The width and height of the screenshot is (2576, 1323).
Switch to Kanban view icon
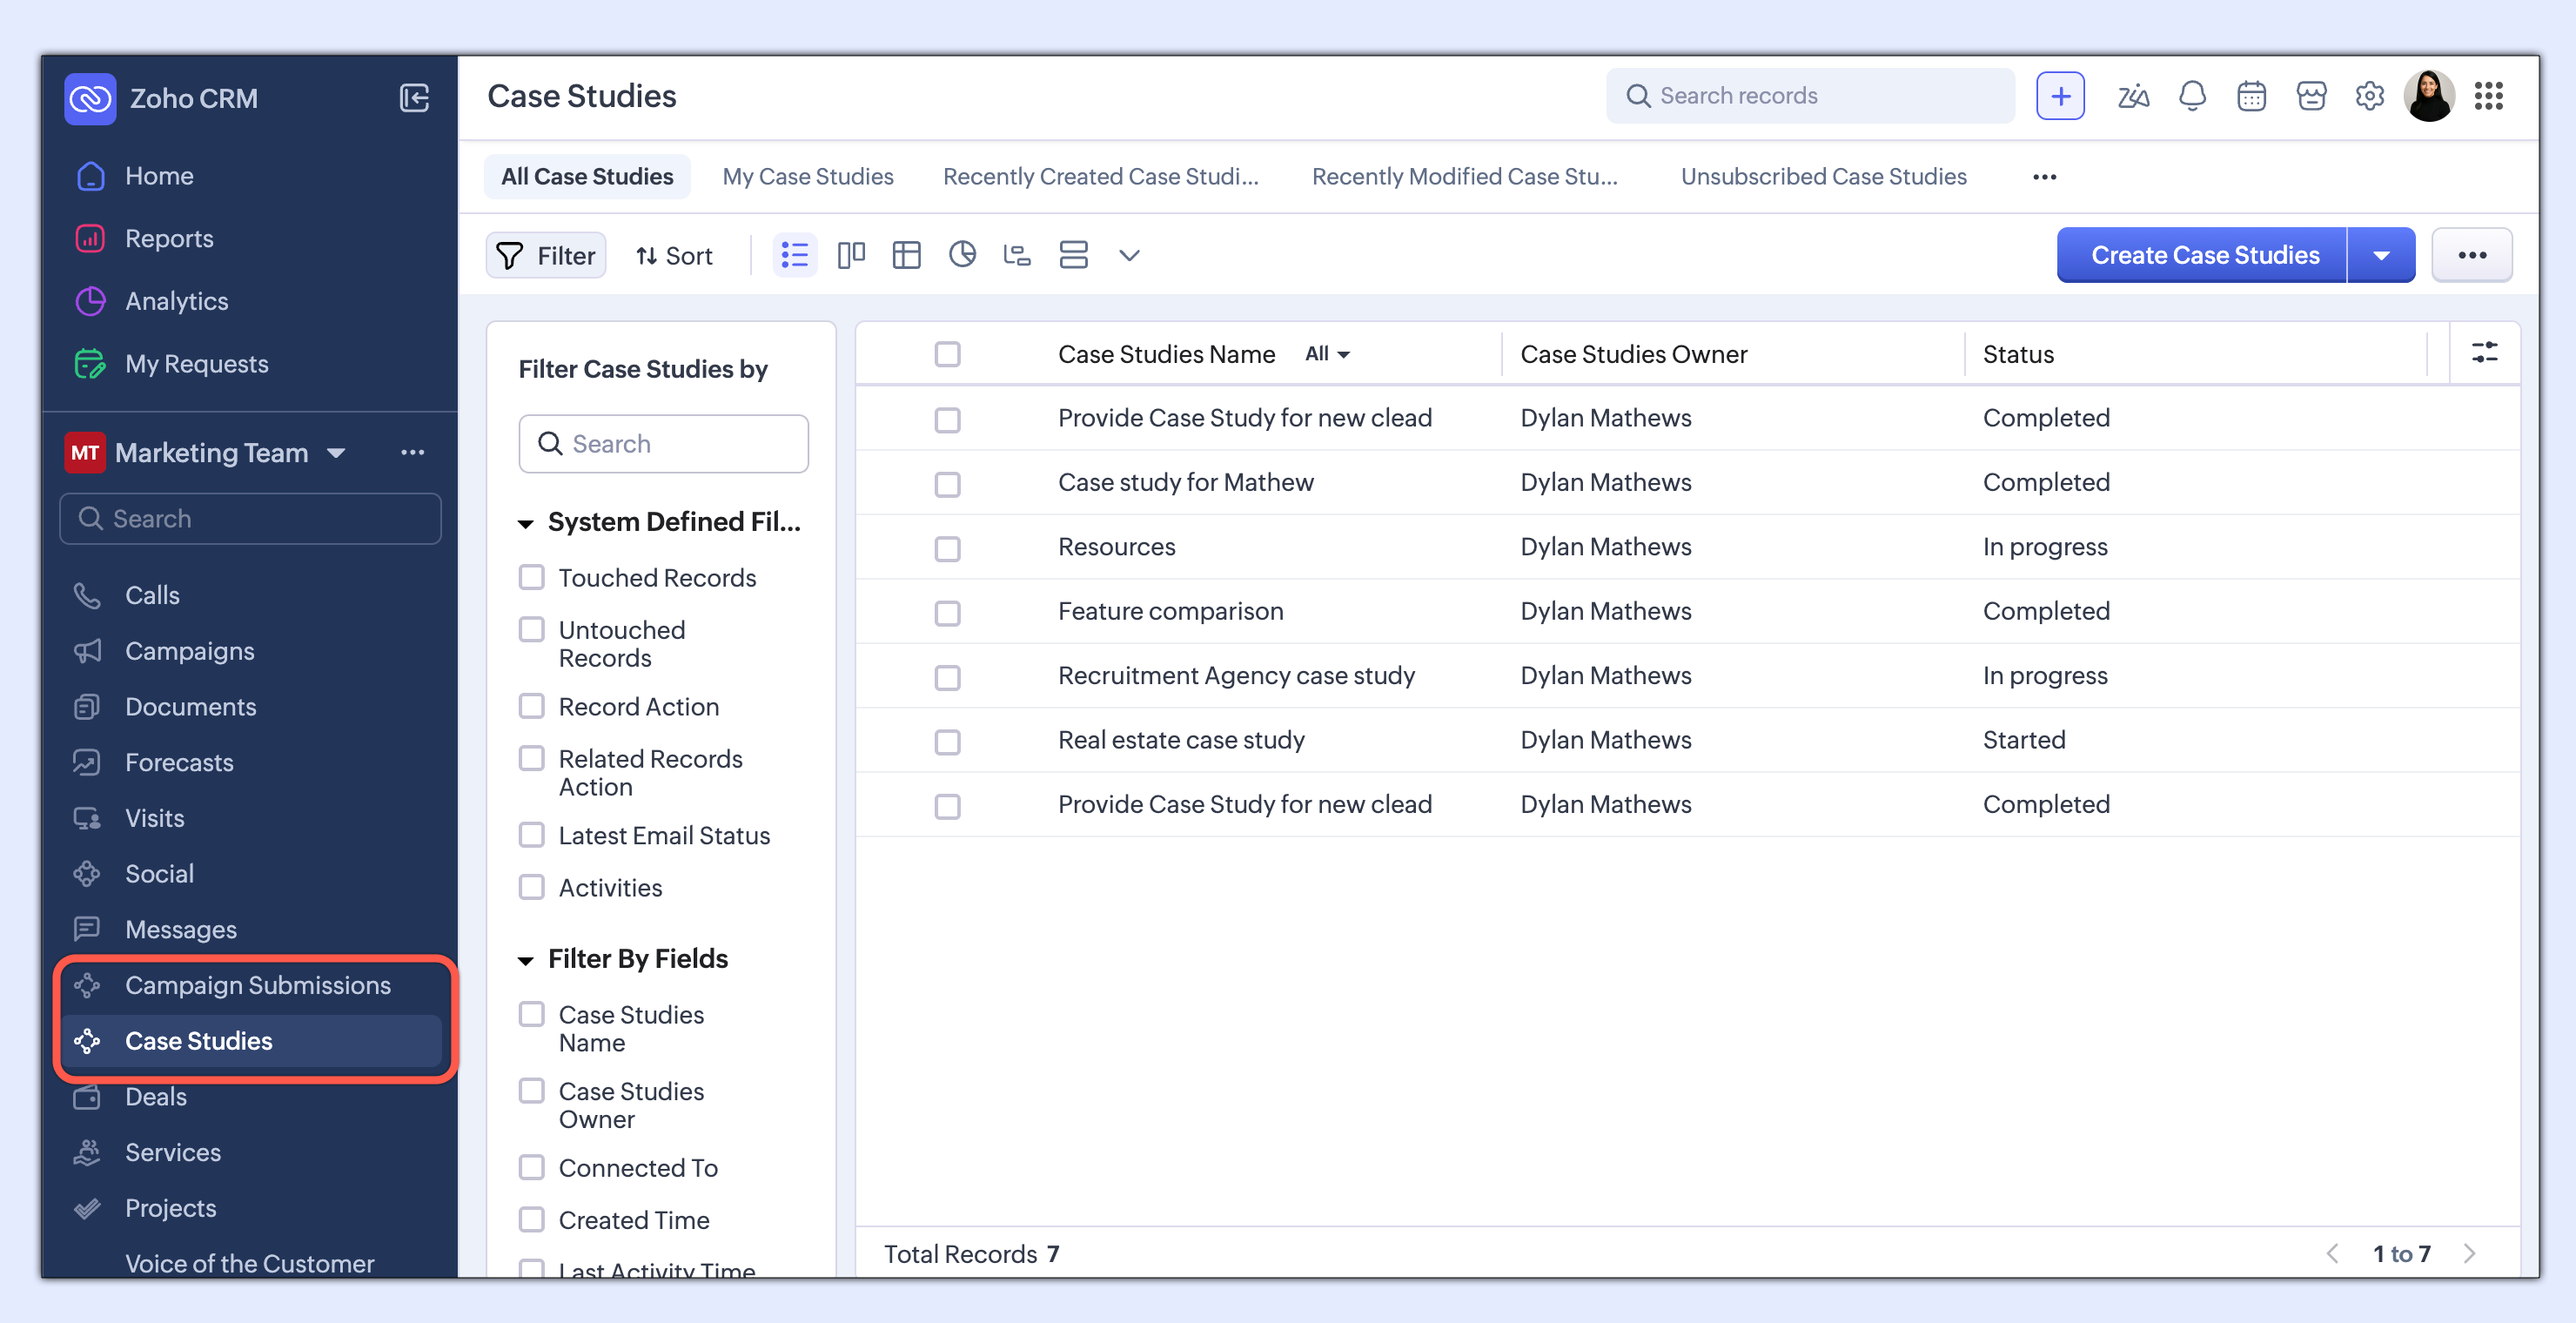coord(850,255)
